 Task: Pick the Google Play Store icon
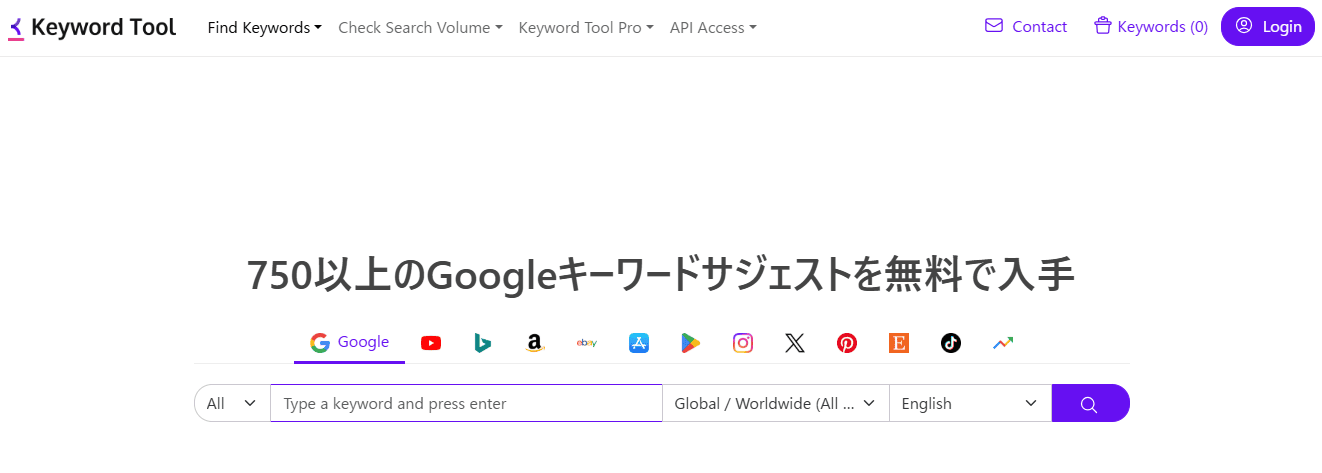pos(691,343)
